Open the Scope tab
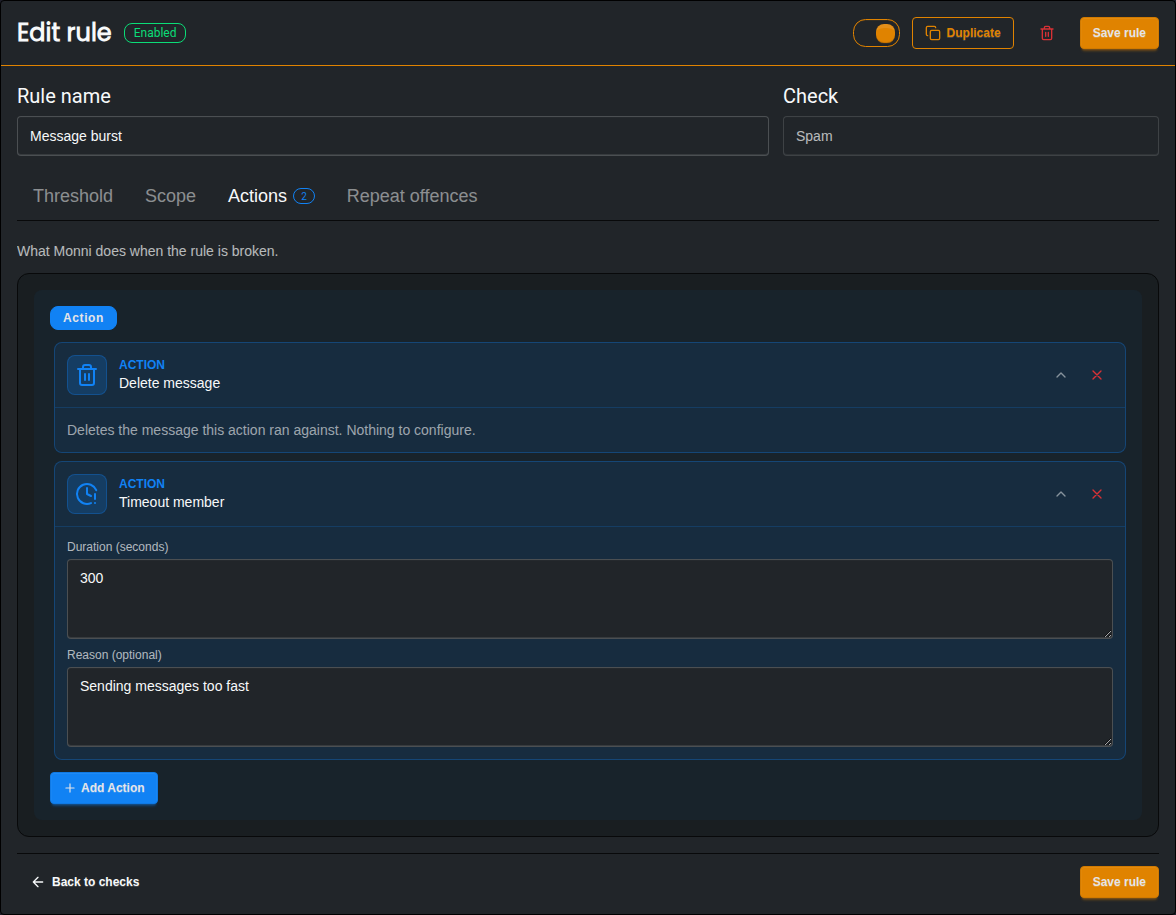This screenshot has height=915, width=1176. [x=170, y=196]
